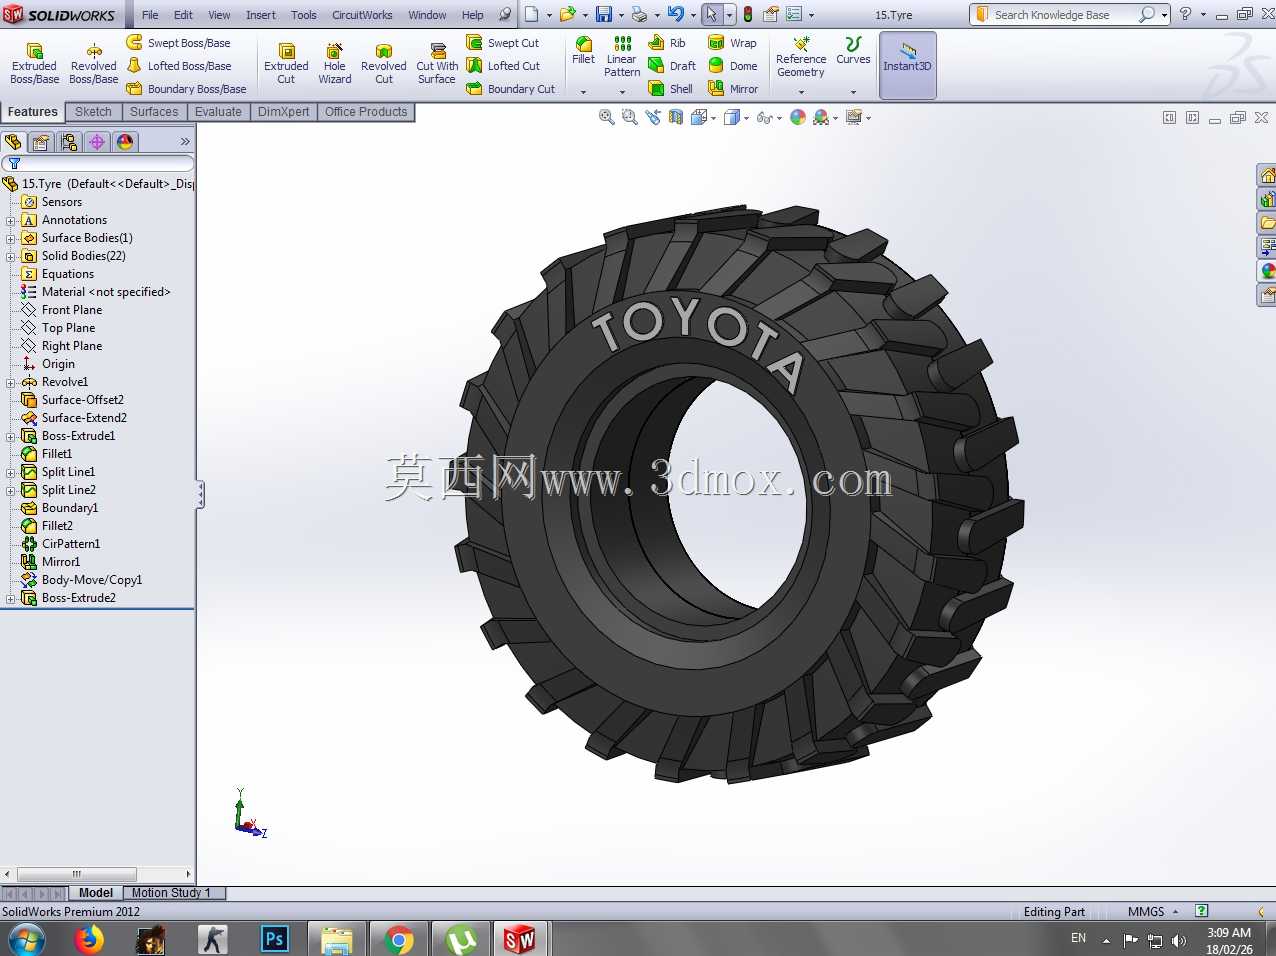Open the ConfigurationManager panel tab

tap(69, 142)
